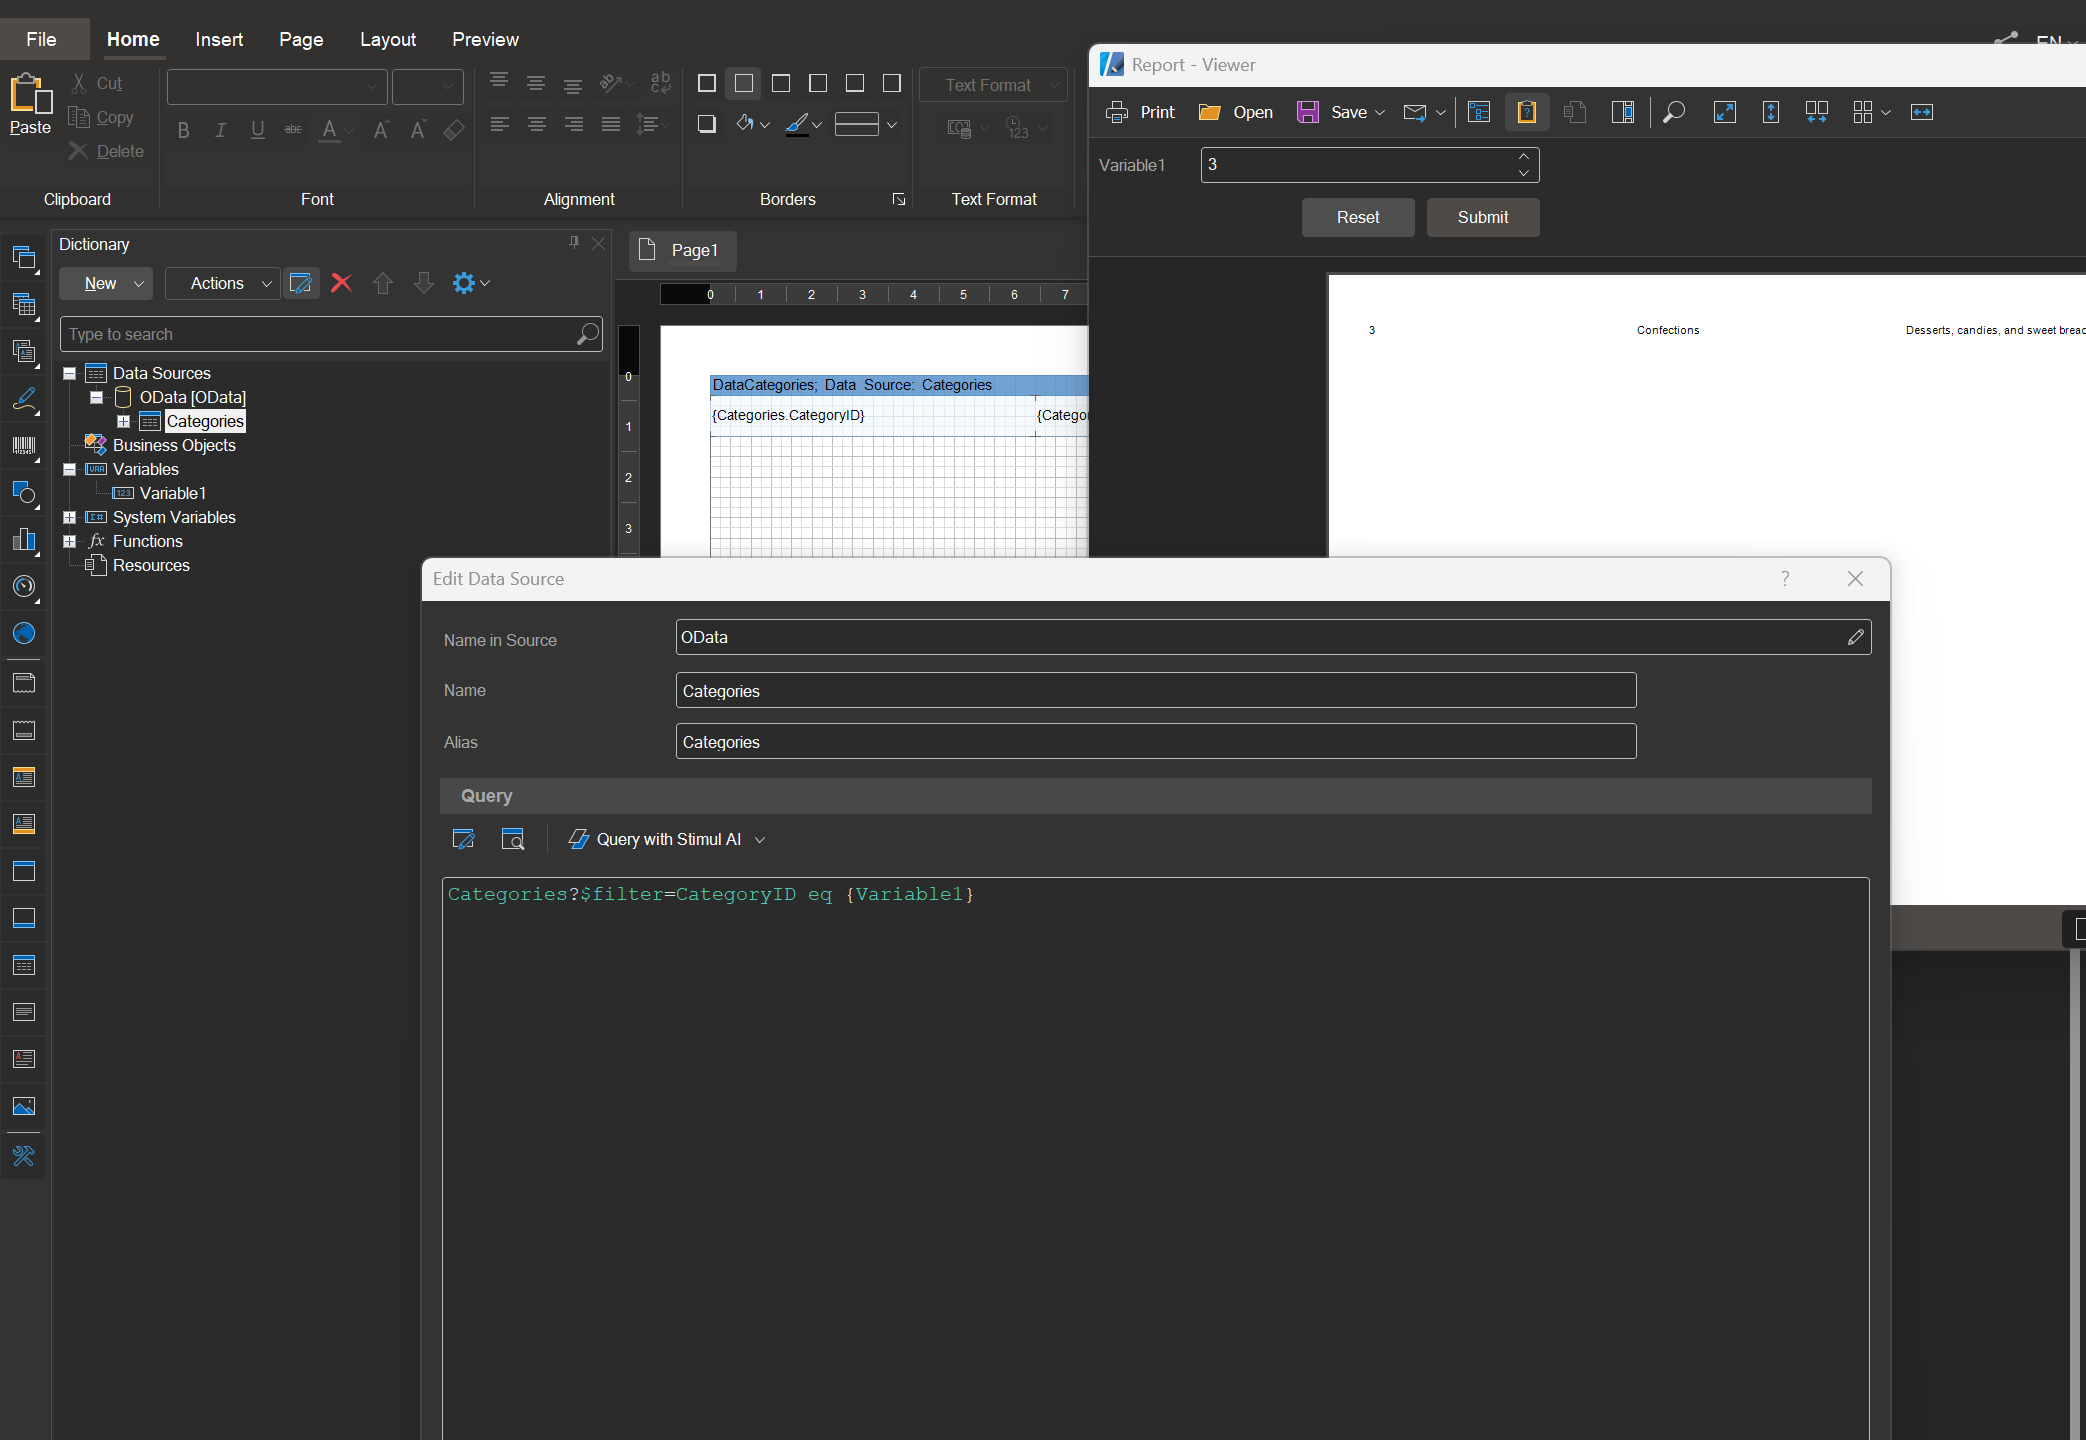The width and height of the screenshot is (2086, 1440).
Task: Toggle the All borders button
Action: click(x=706, y=83)
